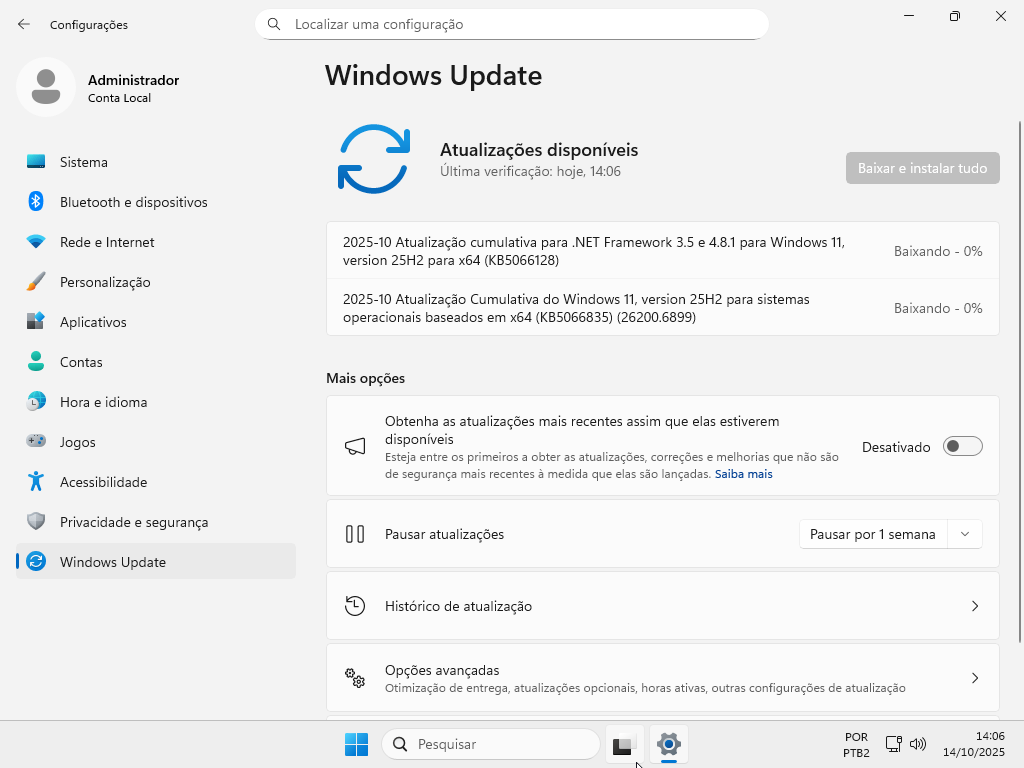Go to Acessibilidade settings
Viewport: 1024px width, 768px height.
(x=156, y=481)
